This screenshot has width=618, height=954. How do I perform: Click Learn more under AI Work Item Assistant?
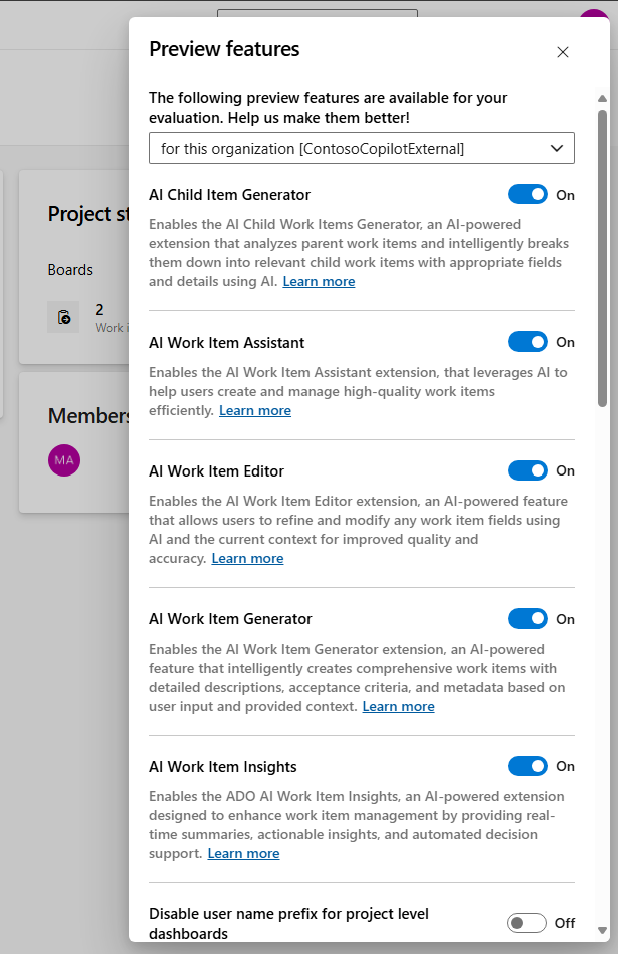click(x=254, y=410)
